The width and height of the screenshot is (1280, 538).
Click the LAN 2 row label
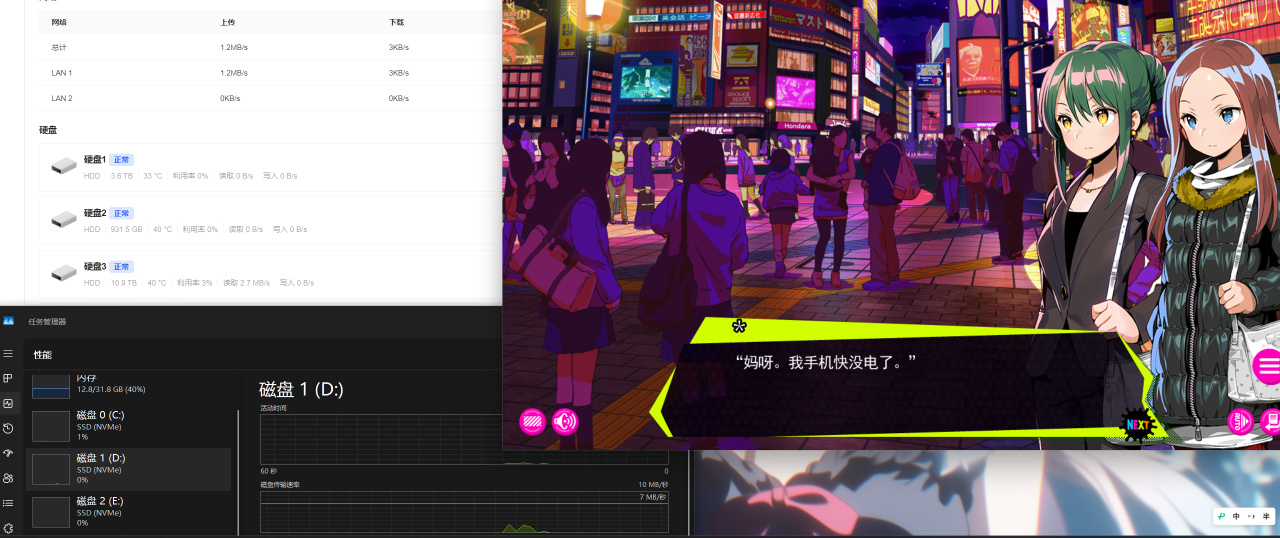point(62,98)
